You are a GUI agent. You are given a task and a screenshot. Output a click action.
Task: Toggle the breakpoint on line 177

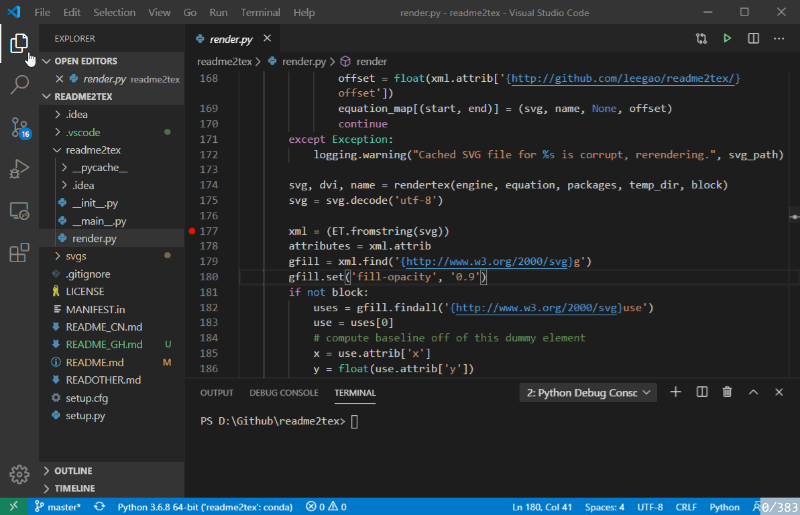coord(192,231)
